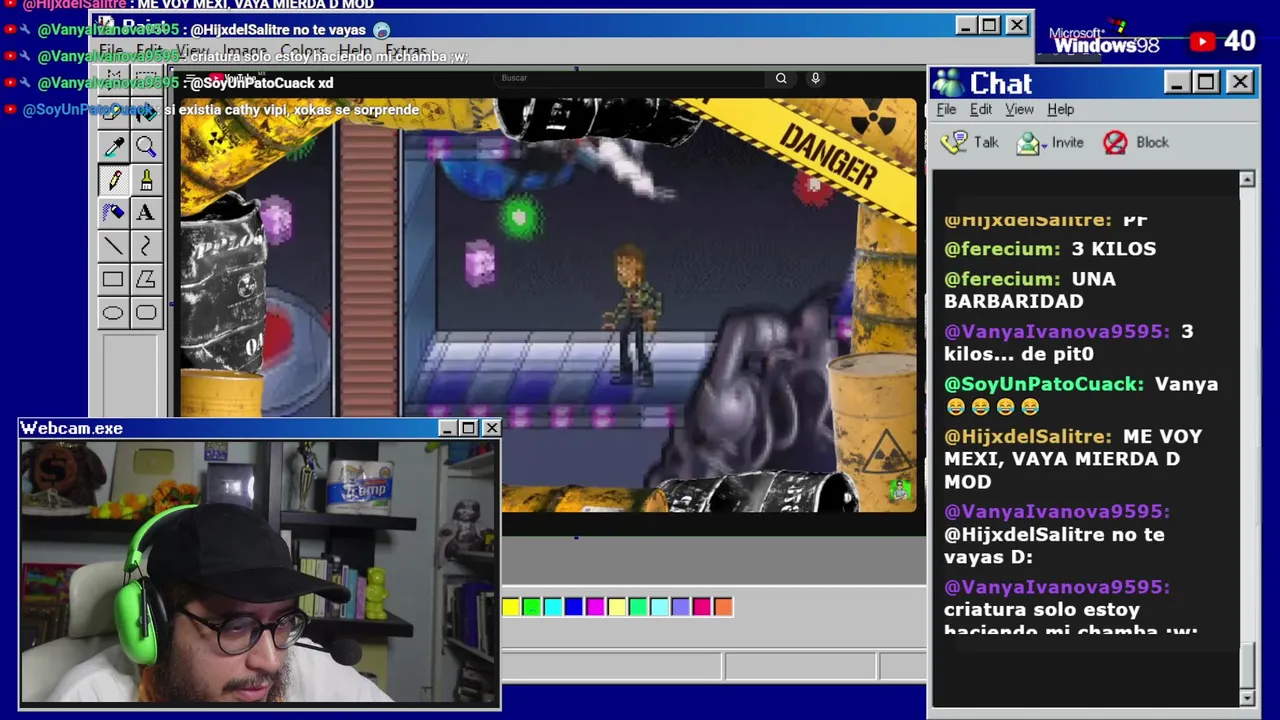Select the Text tool (letter A)

point(146,213)
